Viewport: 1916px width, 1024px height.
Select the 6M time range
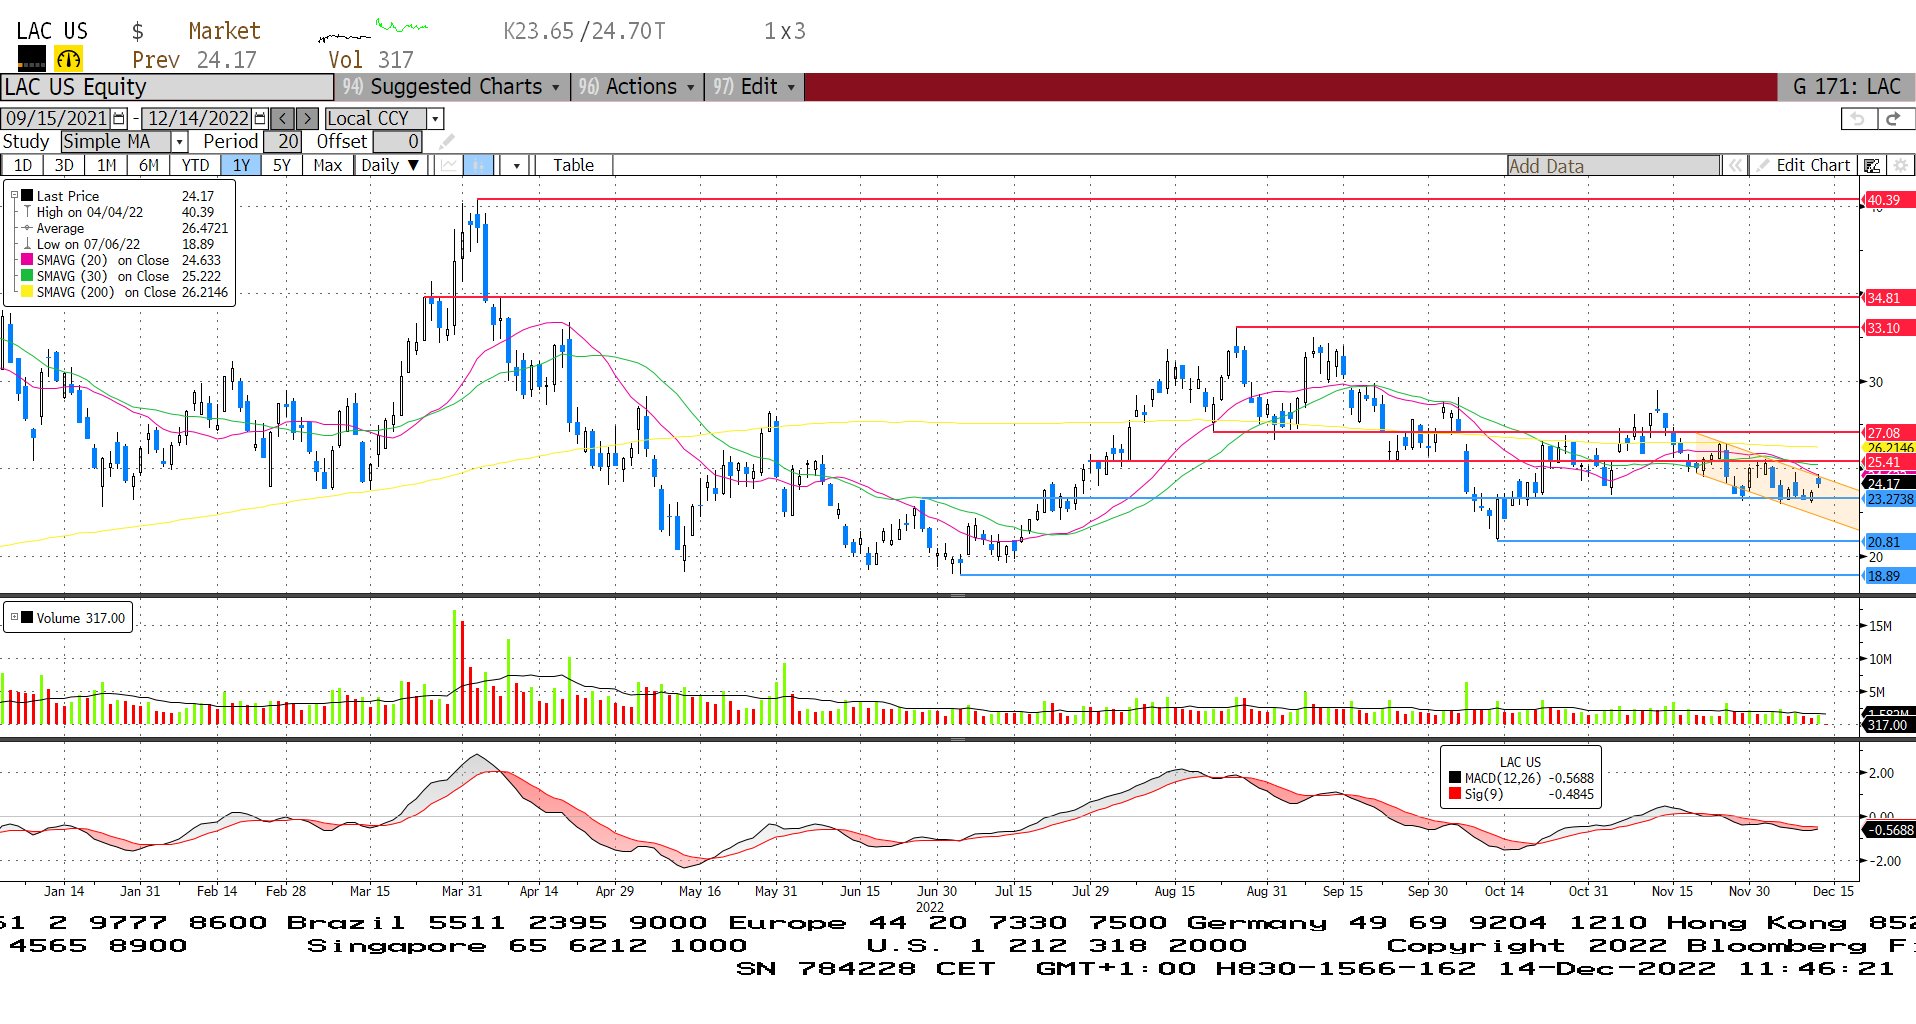pyautogui.click(x=149, y=165)
